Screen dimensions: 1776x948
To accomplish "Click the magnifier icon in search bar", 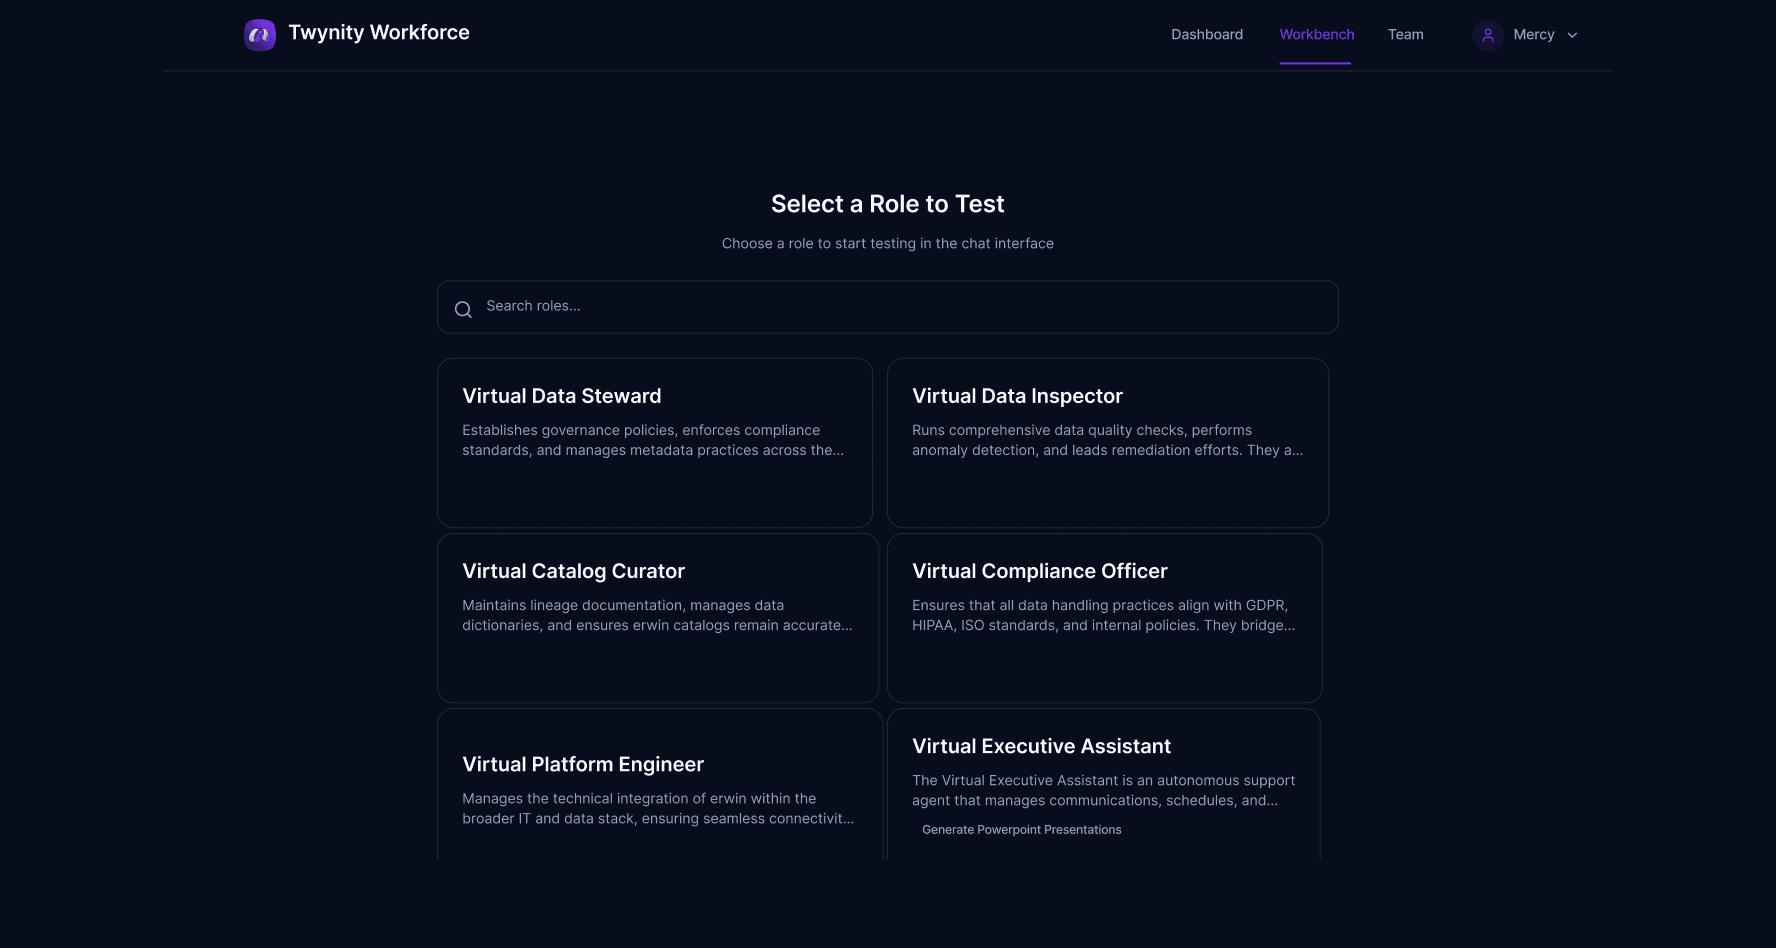I will (463, 309).
